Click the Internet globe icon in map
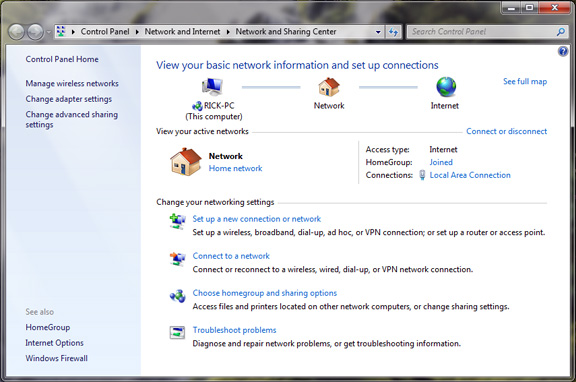Screen dimensions: 576x382 (x=446, y=87)
